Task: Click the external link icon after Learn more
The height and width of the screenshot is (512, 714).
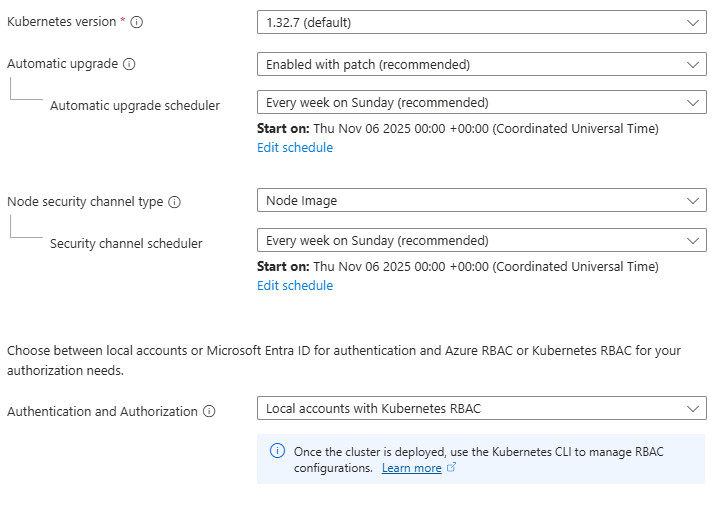Action: pos(452,468)
